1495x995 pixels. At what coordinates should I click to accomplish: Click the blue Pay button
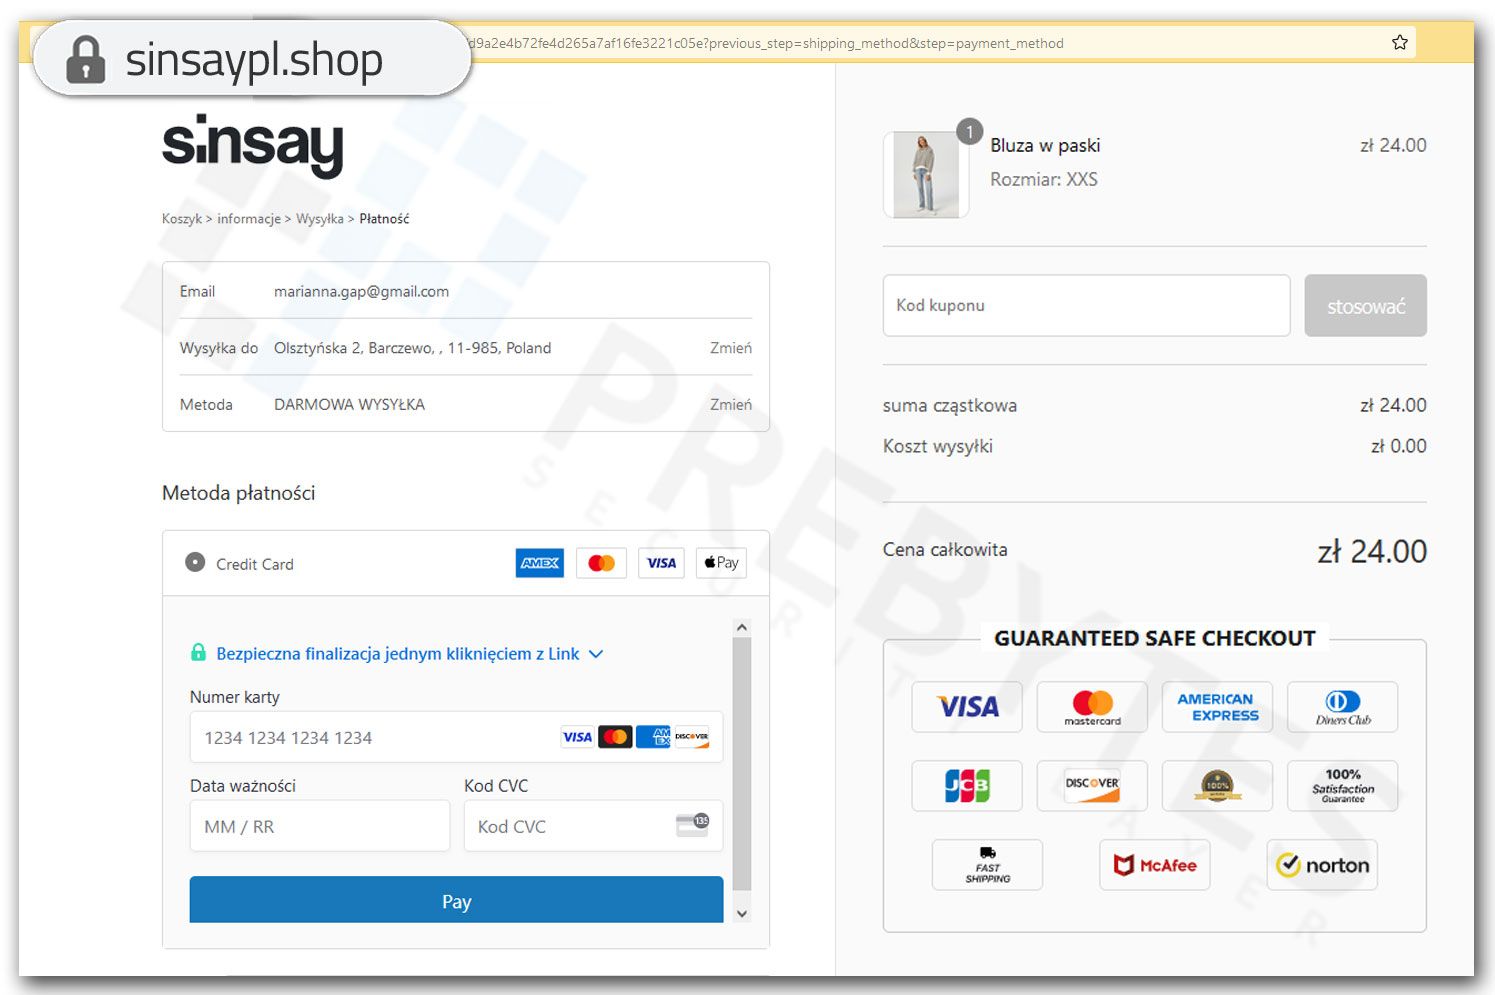[x=456, y=900]
